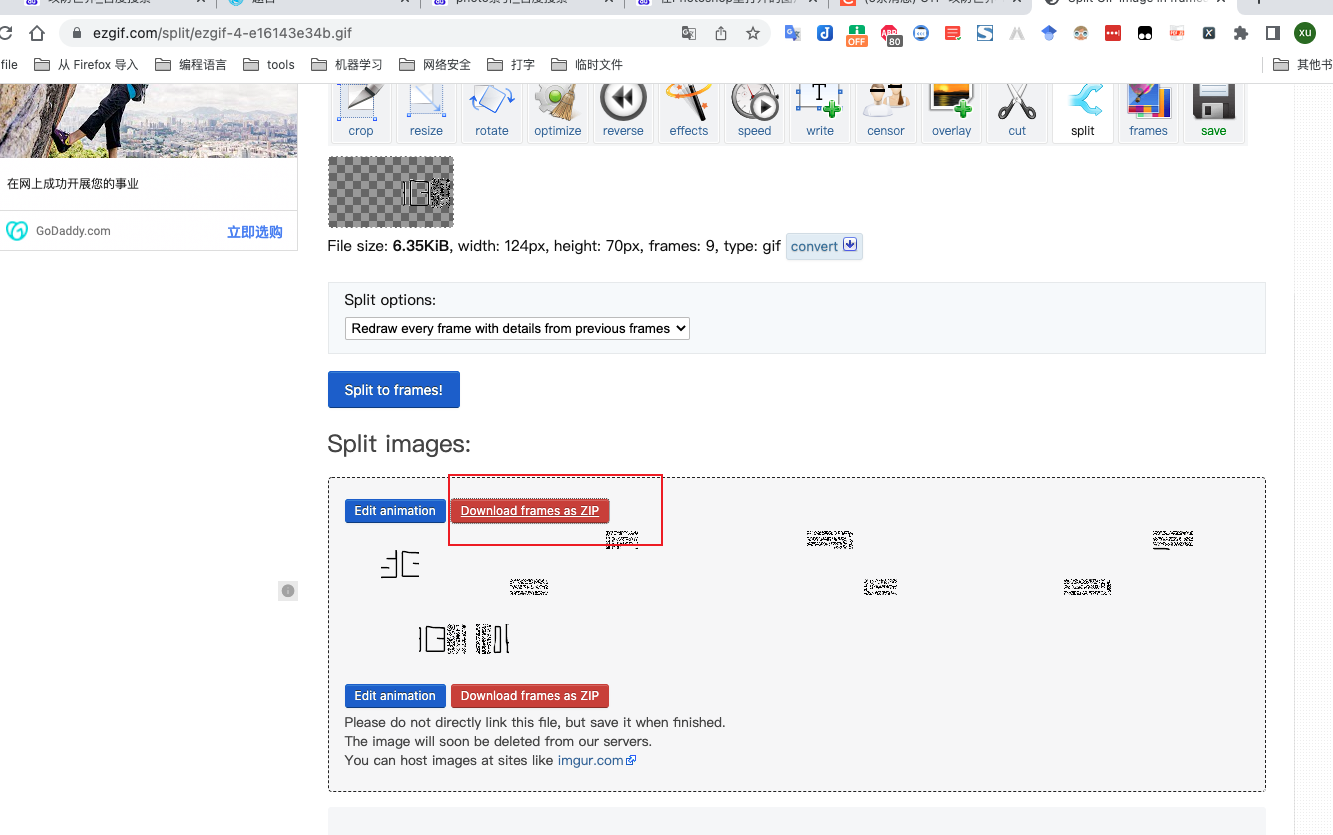Viewport: 1333px width, 835px height.
Task: Click the translate page icon in the address bar
Action: click(x=689, y=33)
